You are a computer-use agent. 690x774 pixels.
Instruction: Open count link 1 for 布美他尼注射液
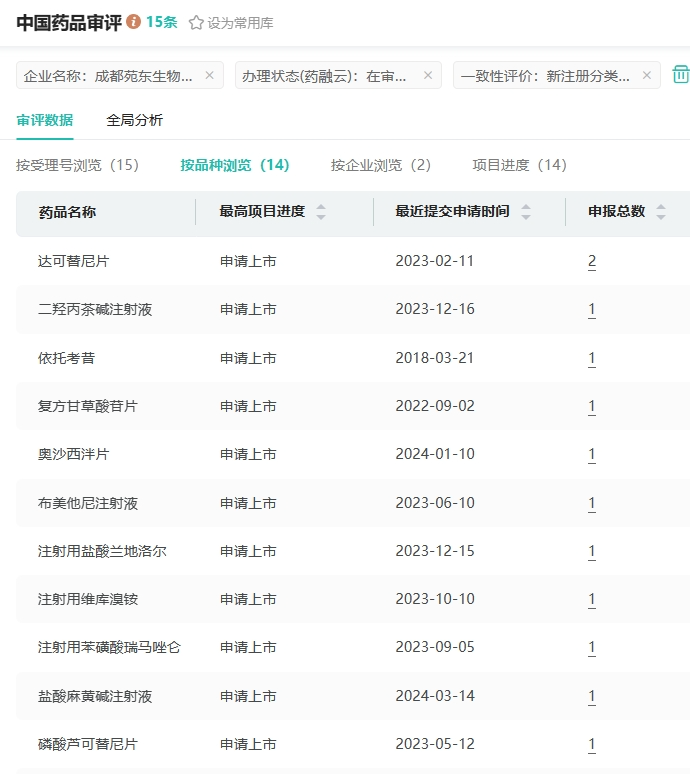click(592, 503)
